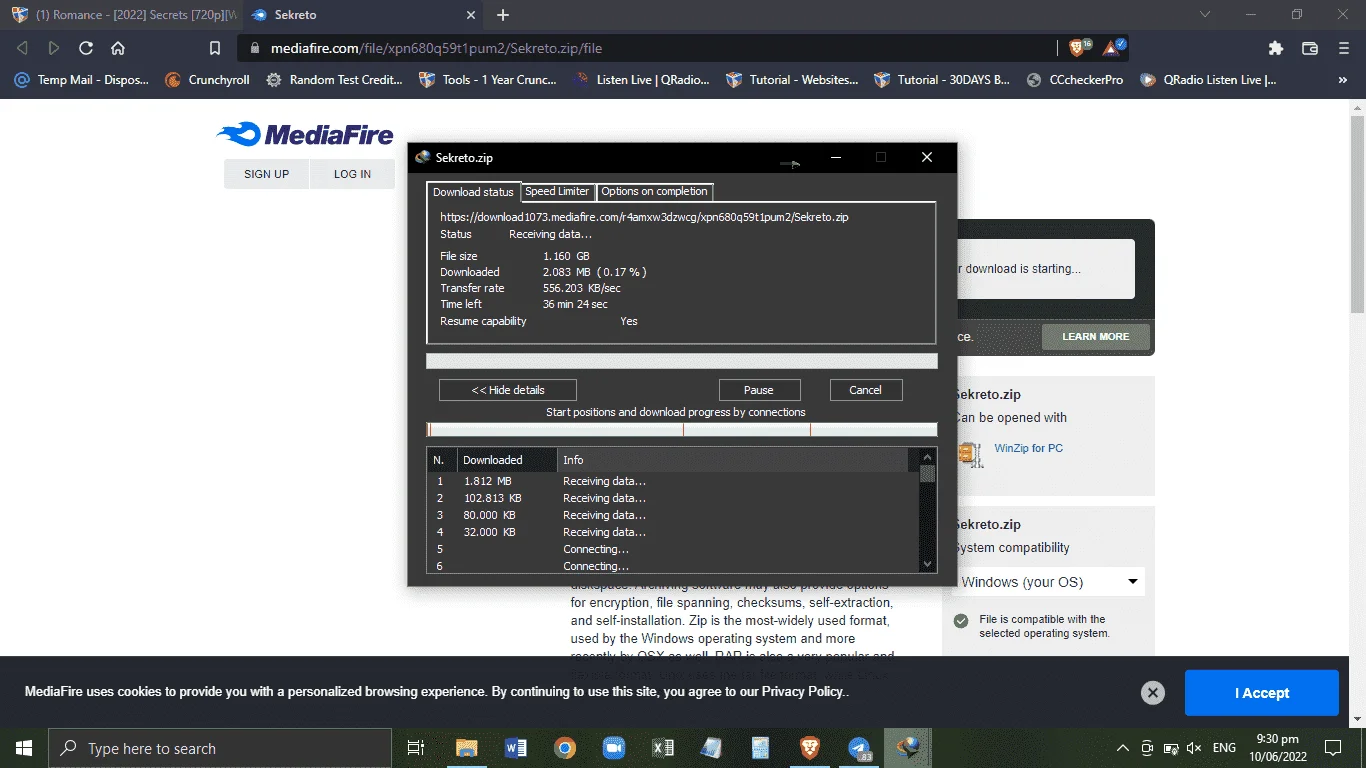Open the WinZip for PC link
Image resolution: width=1366 pixels, height=768 pixels.
1029,448
